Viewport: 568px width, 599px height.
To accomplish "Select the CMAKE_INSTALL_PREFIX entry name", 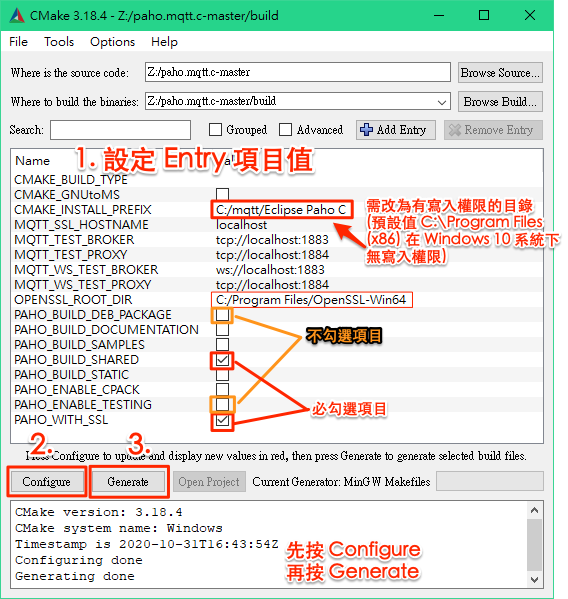I will pyautogui.click(x=83, y=210).
